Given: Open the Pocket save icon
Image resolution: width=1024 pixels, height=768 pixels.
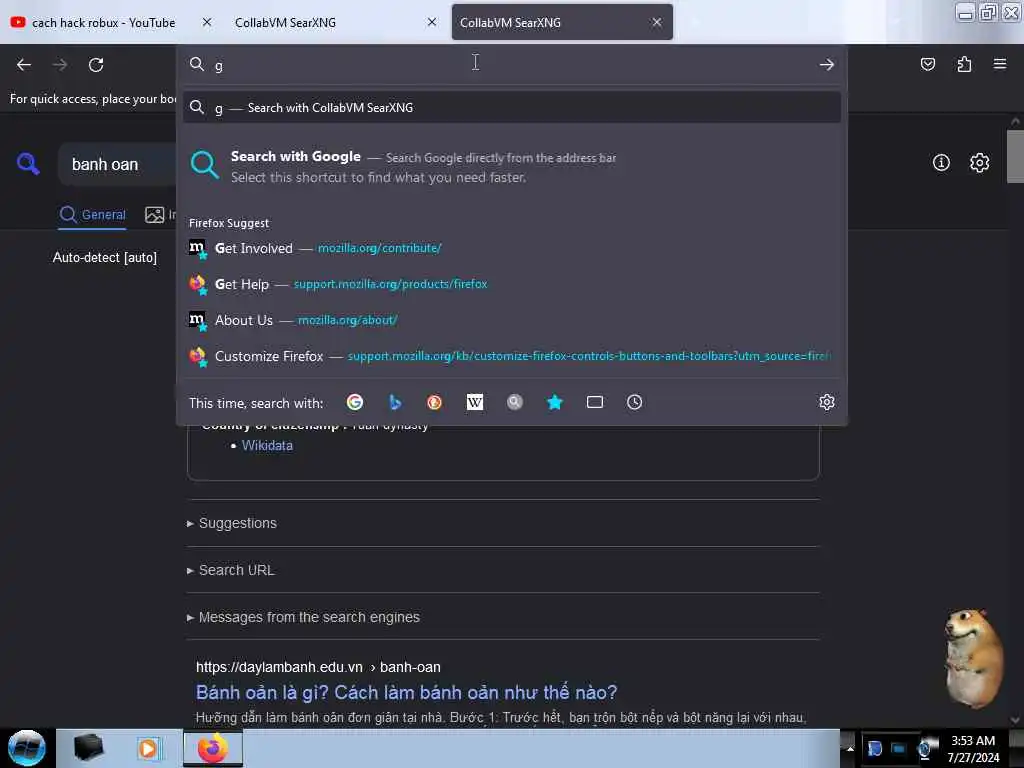Looking at the screenshot, I should click(x=928, y=64).
